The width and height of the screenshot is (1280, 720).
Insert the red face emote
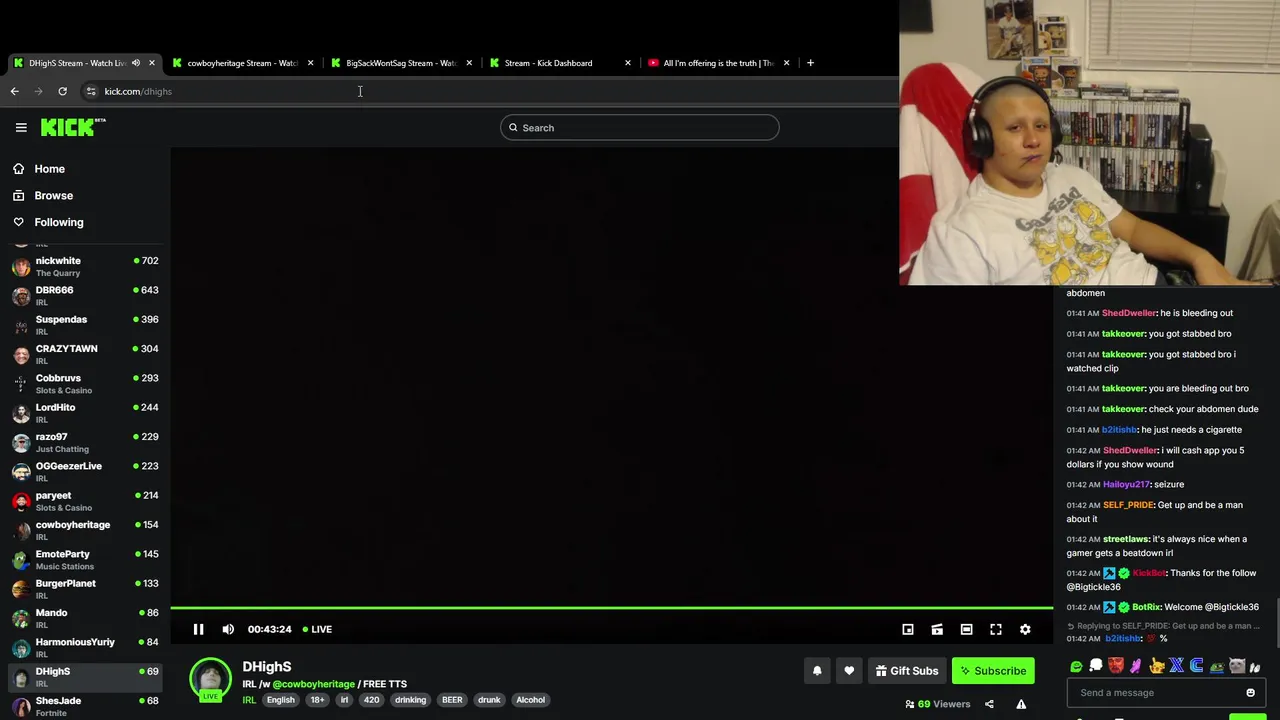(x=1116, y=666)
